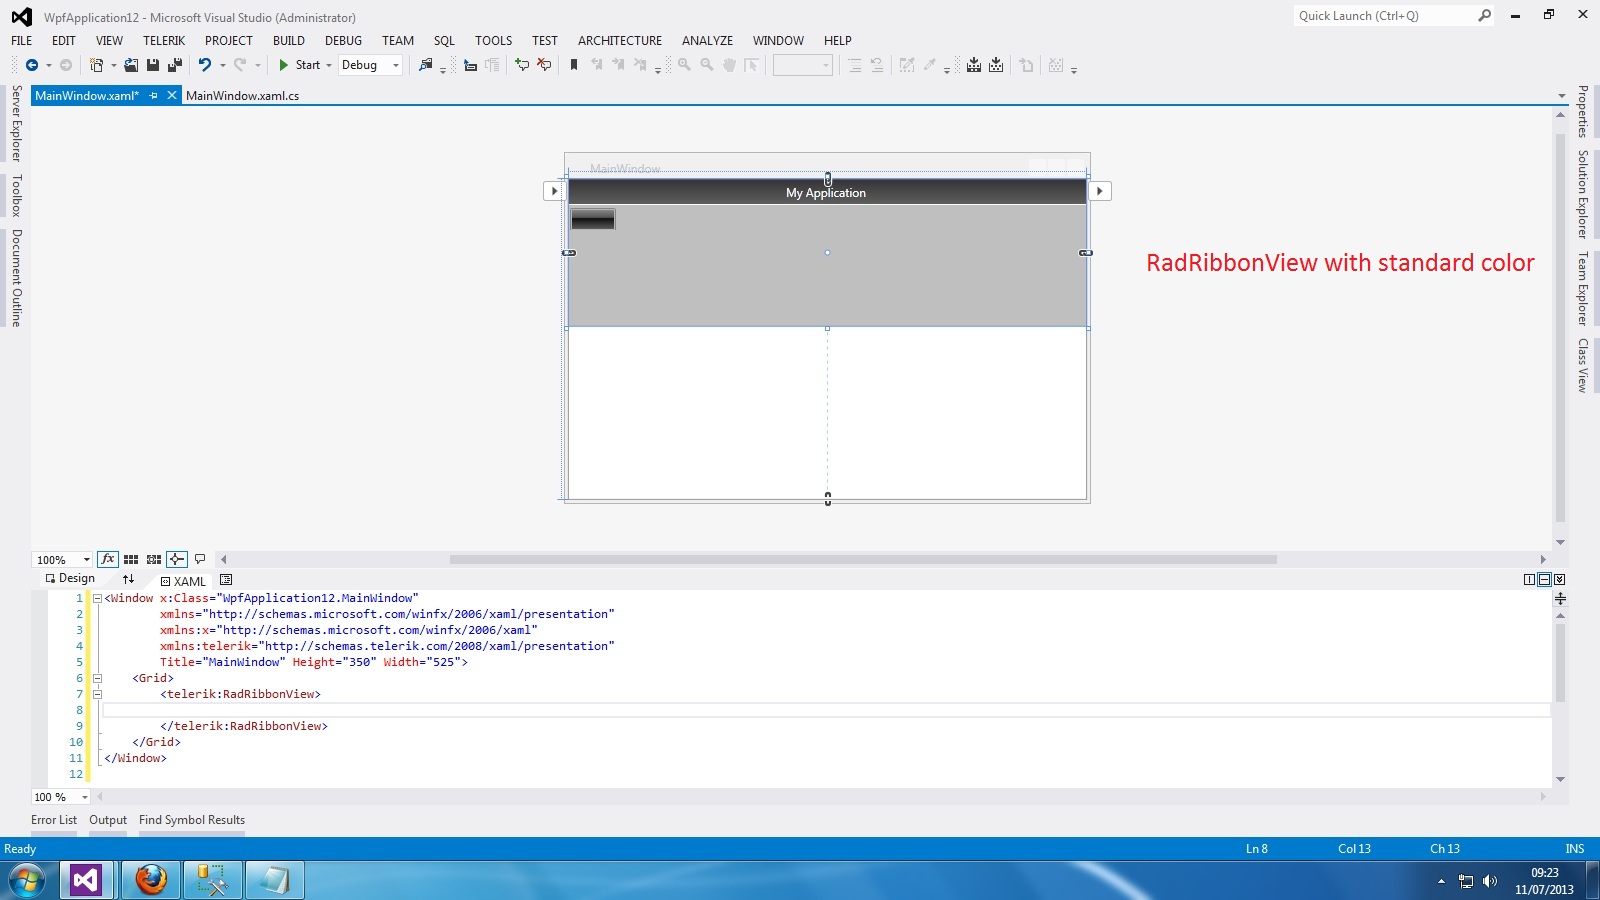Click the Windows Start button
The width and height of the screenshot is (1600, 900).
(x=27, y=880)
